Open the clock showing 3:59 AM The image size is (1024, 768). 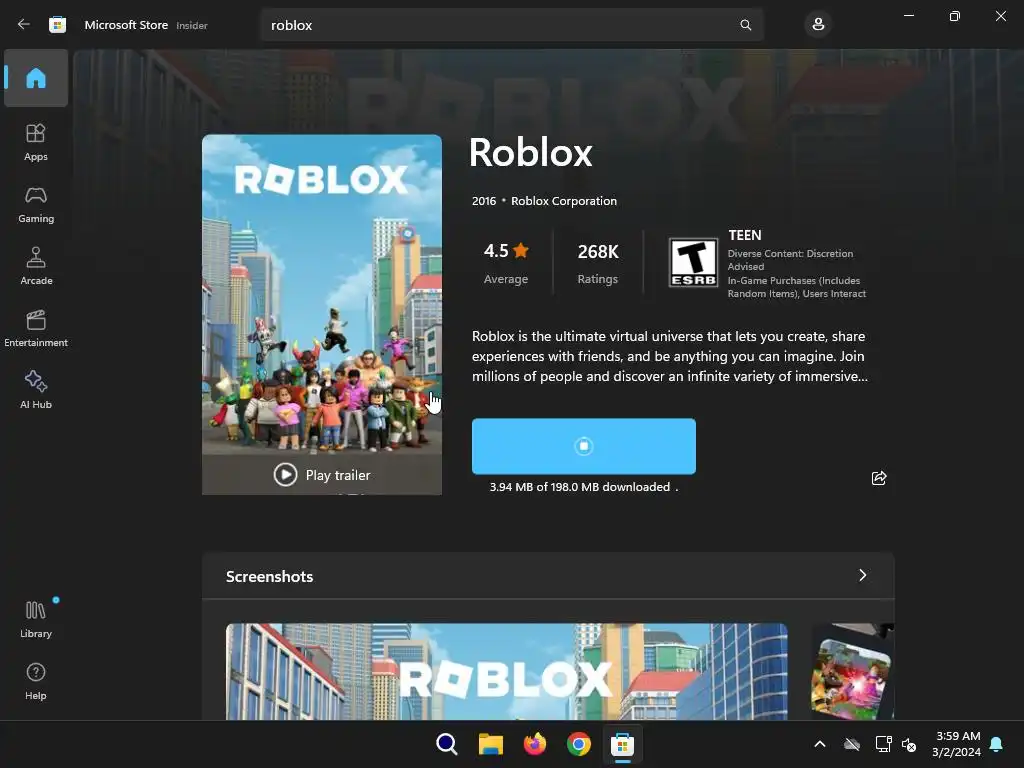[x=957, y=744]
